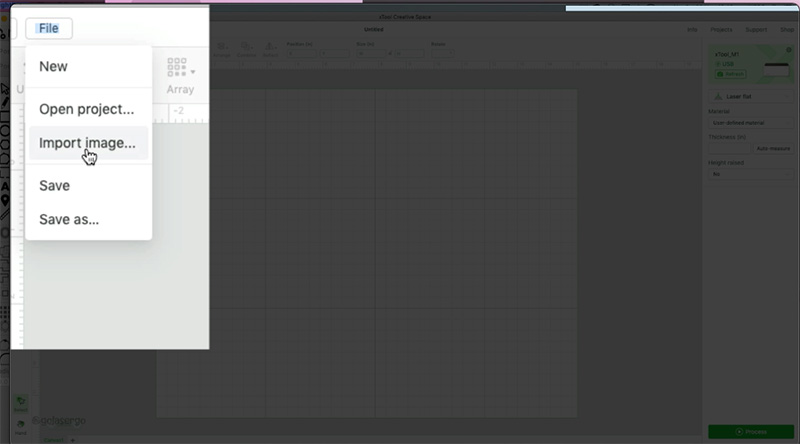
Task: Click the File menu button
Action: coord(48,28)
